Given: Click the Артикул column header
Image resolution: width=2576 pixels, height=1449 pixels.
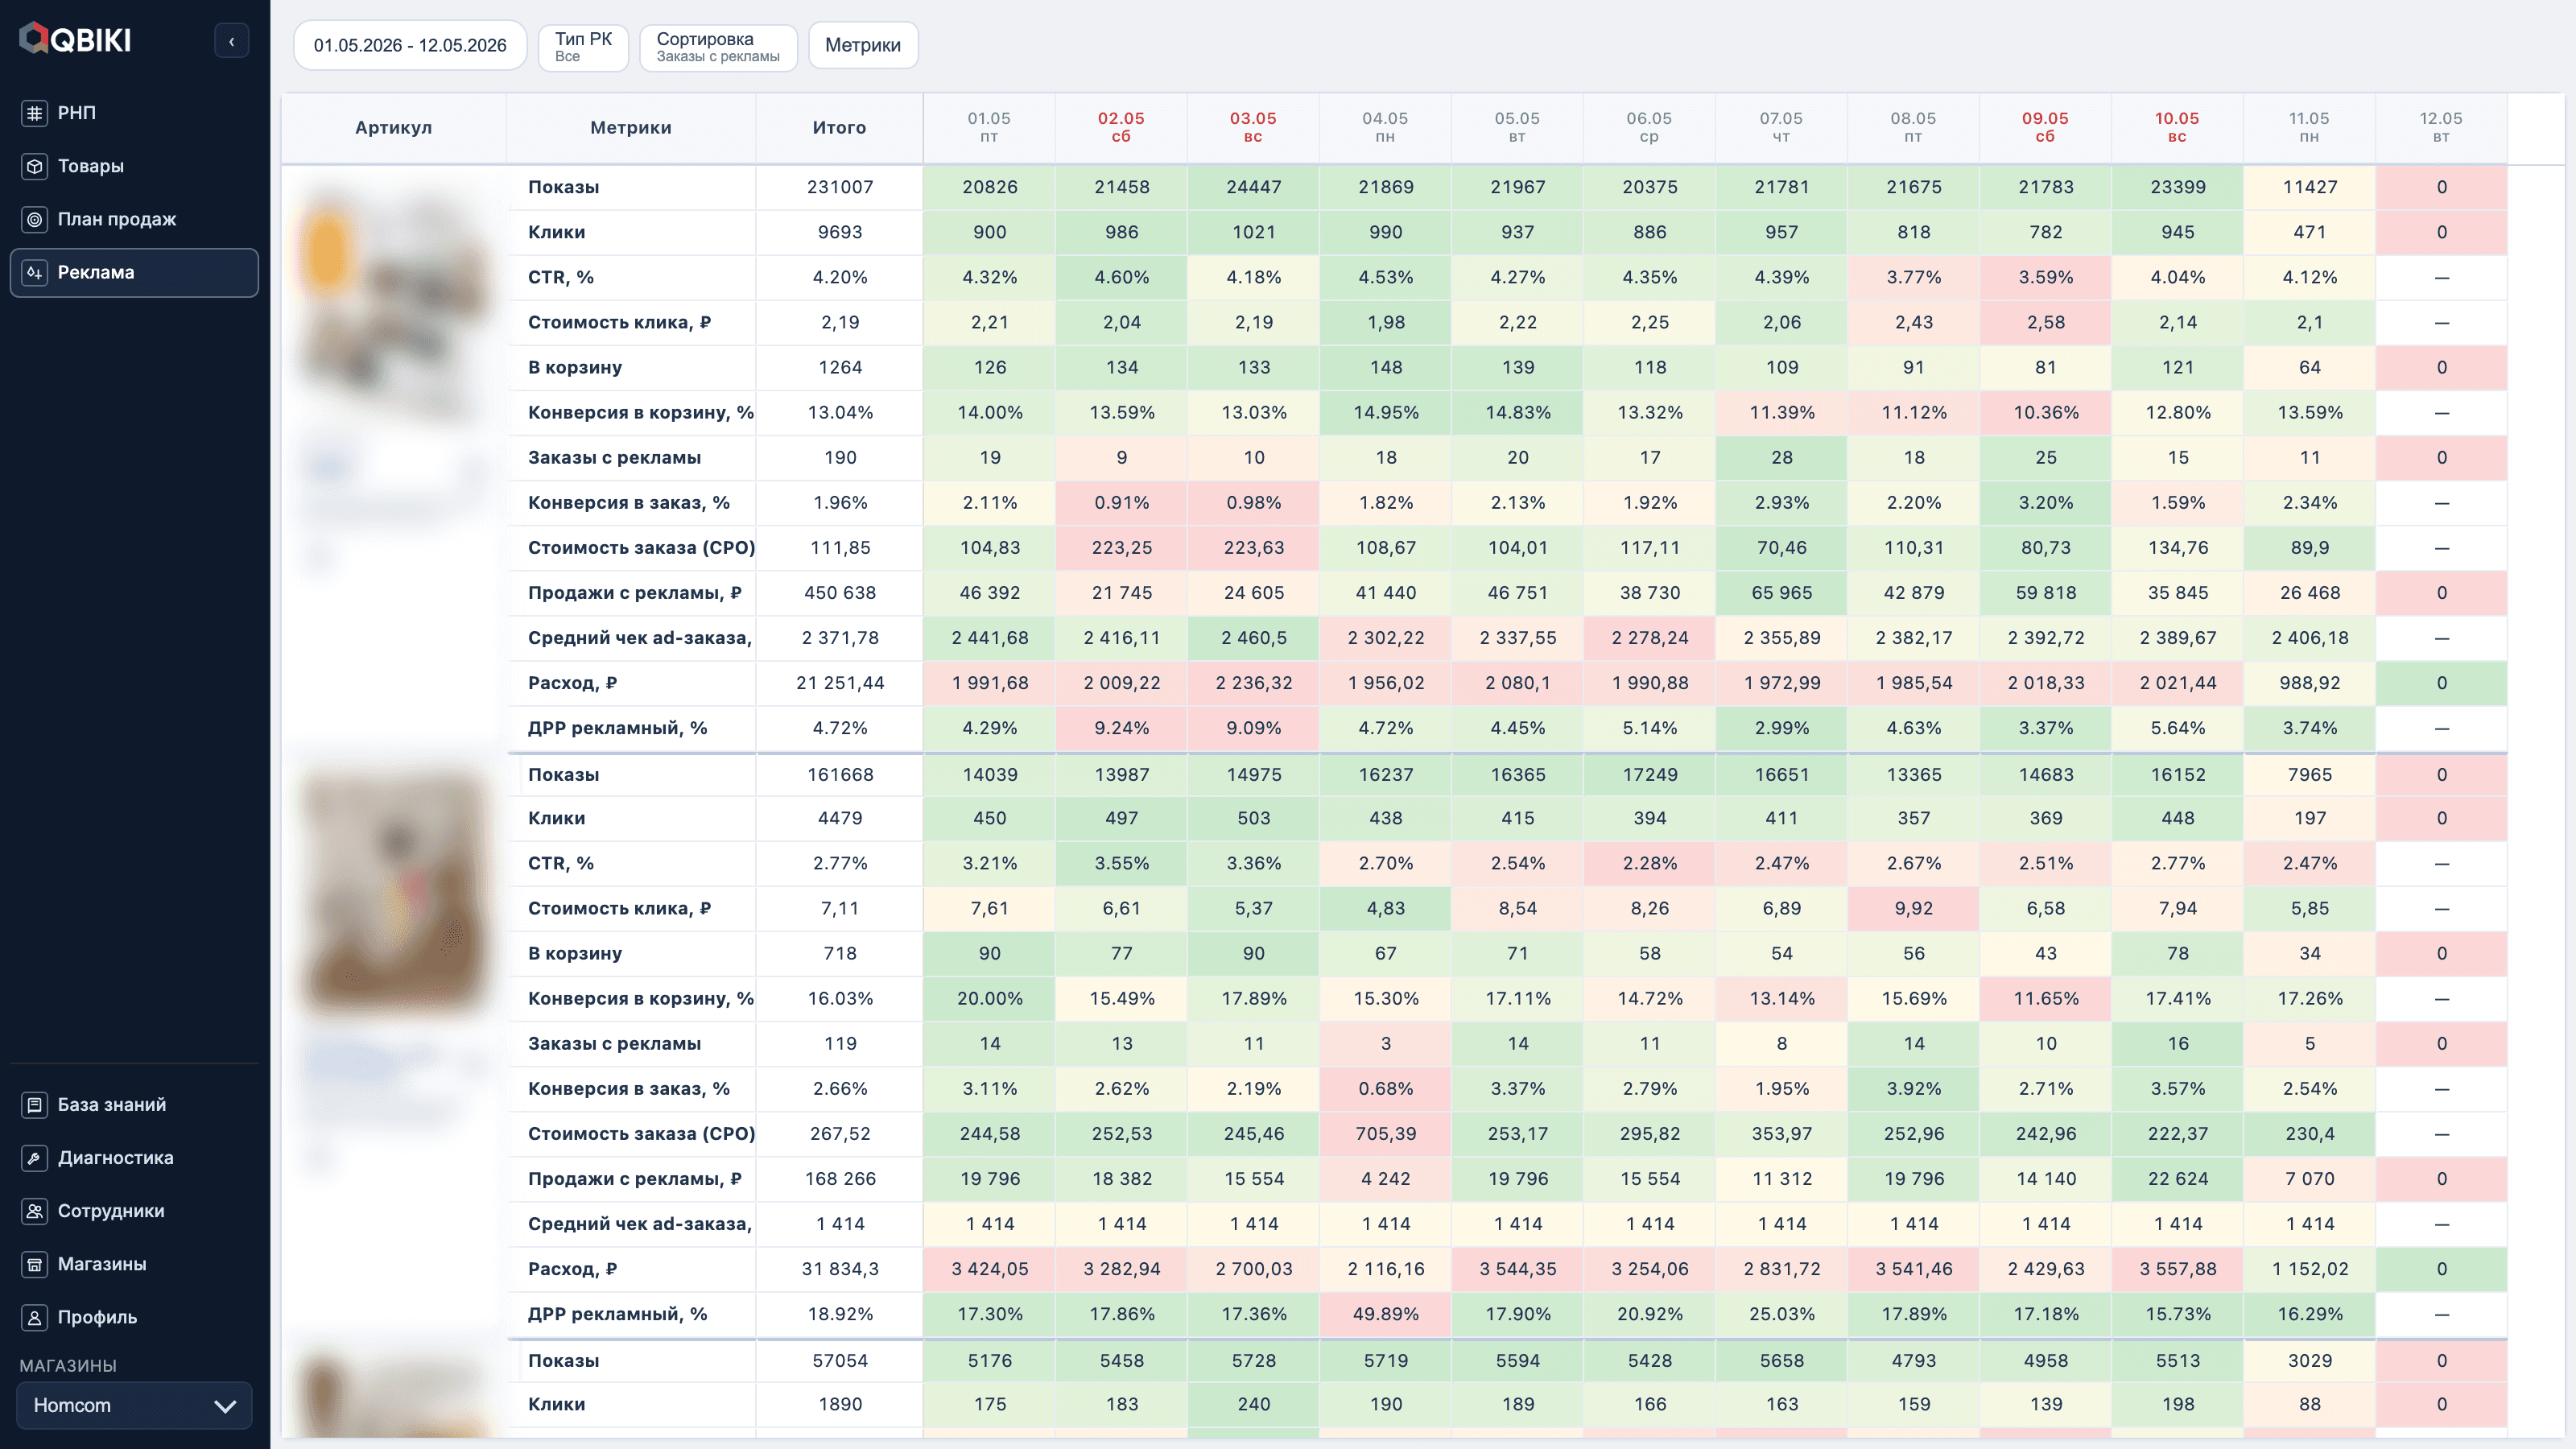Looking at the screenshot, I should [394, 127].
